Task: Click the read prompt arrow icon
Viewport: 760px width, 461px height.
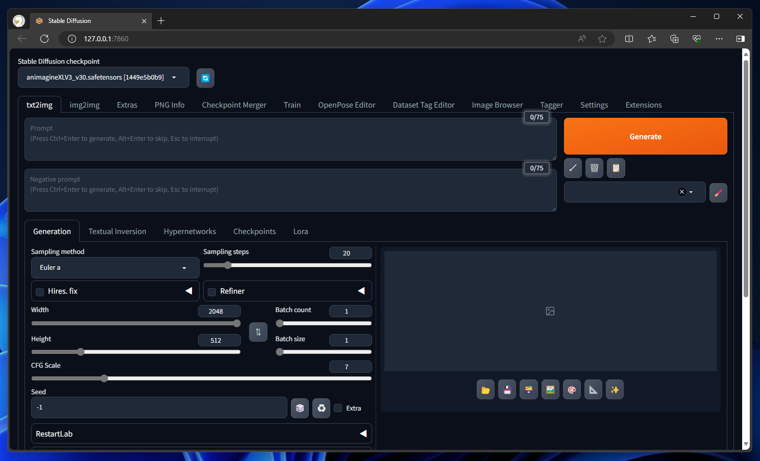Action: [572, 168]
